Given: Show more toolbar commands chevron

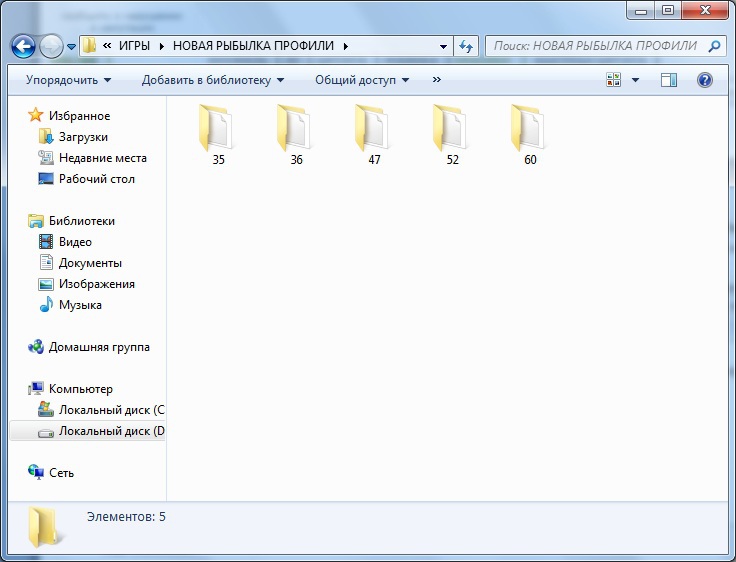Looking at the screenshot, I should (437, 80).
